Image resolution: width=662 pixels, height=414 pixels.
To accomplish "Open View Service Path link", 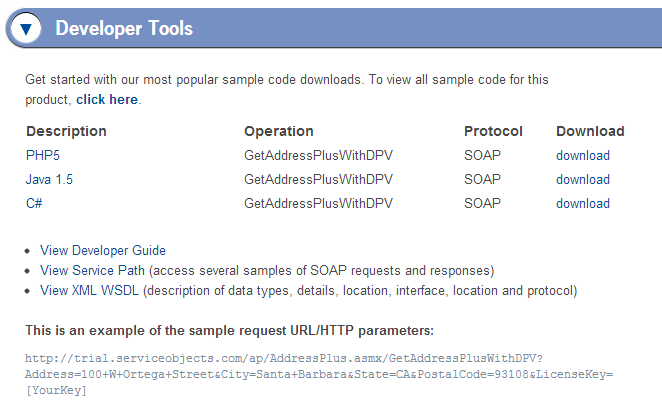I will point(92,271).
